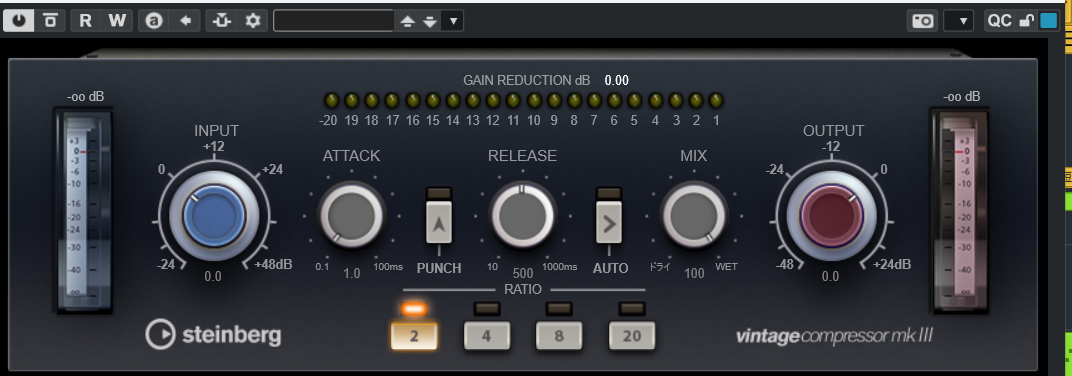The image size is (1072, 376).
Task: Click release value 500 field
Action: 523,273
